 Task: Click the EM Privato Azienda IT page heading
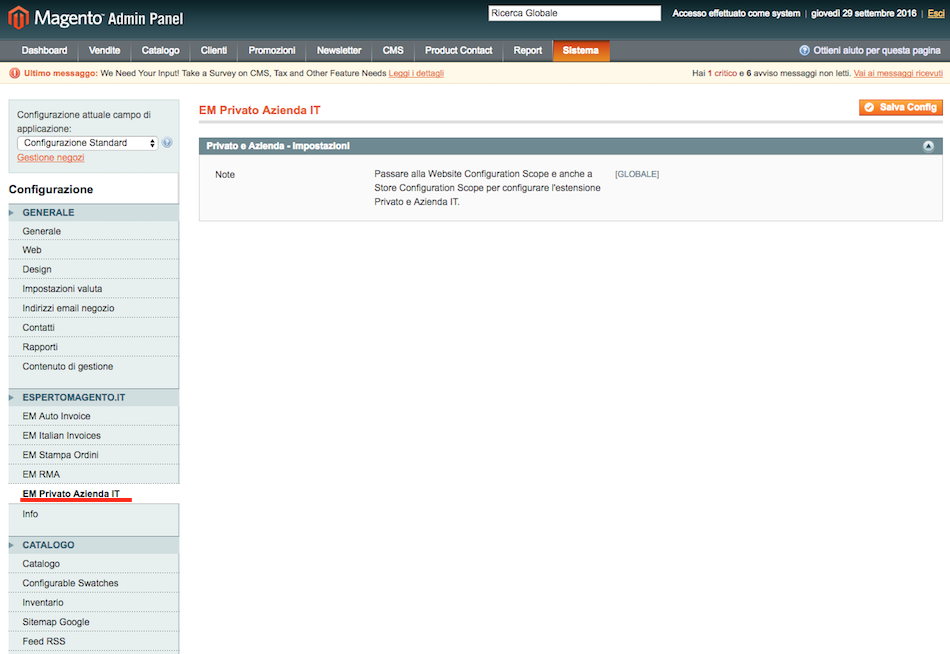tap(259, 110)
